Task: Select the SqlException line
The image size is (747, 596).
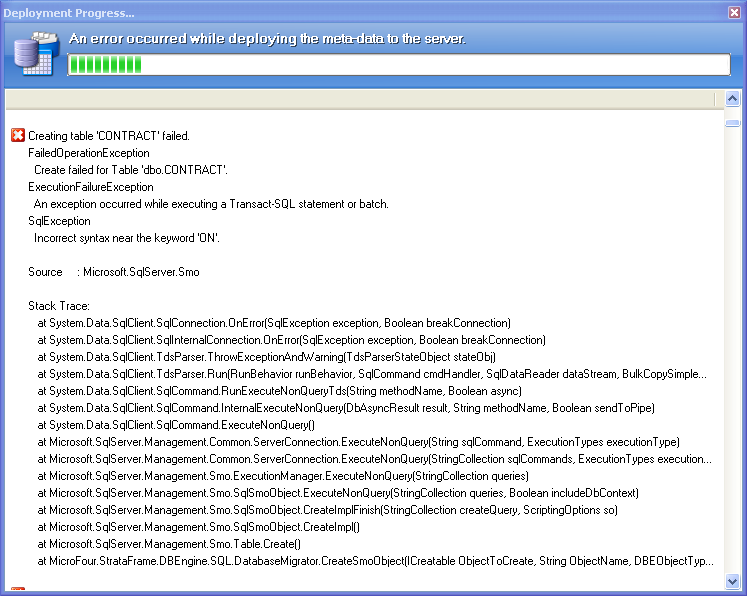Action: 59,221
